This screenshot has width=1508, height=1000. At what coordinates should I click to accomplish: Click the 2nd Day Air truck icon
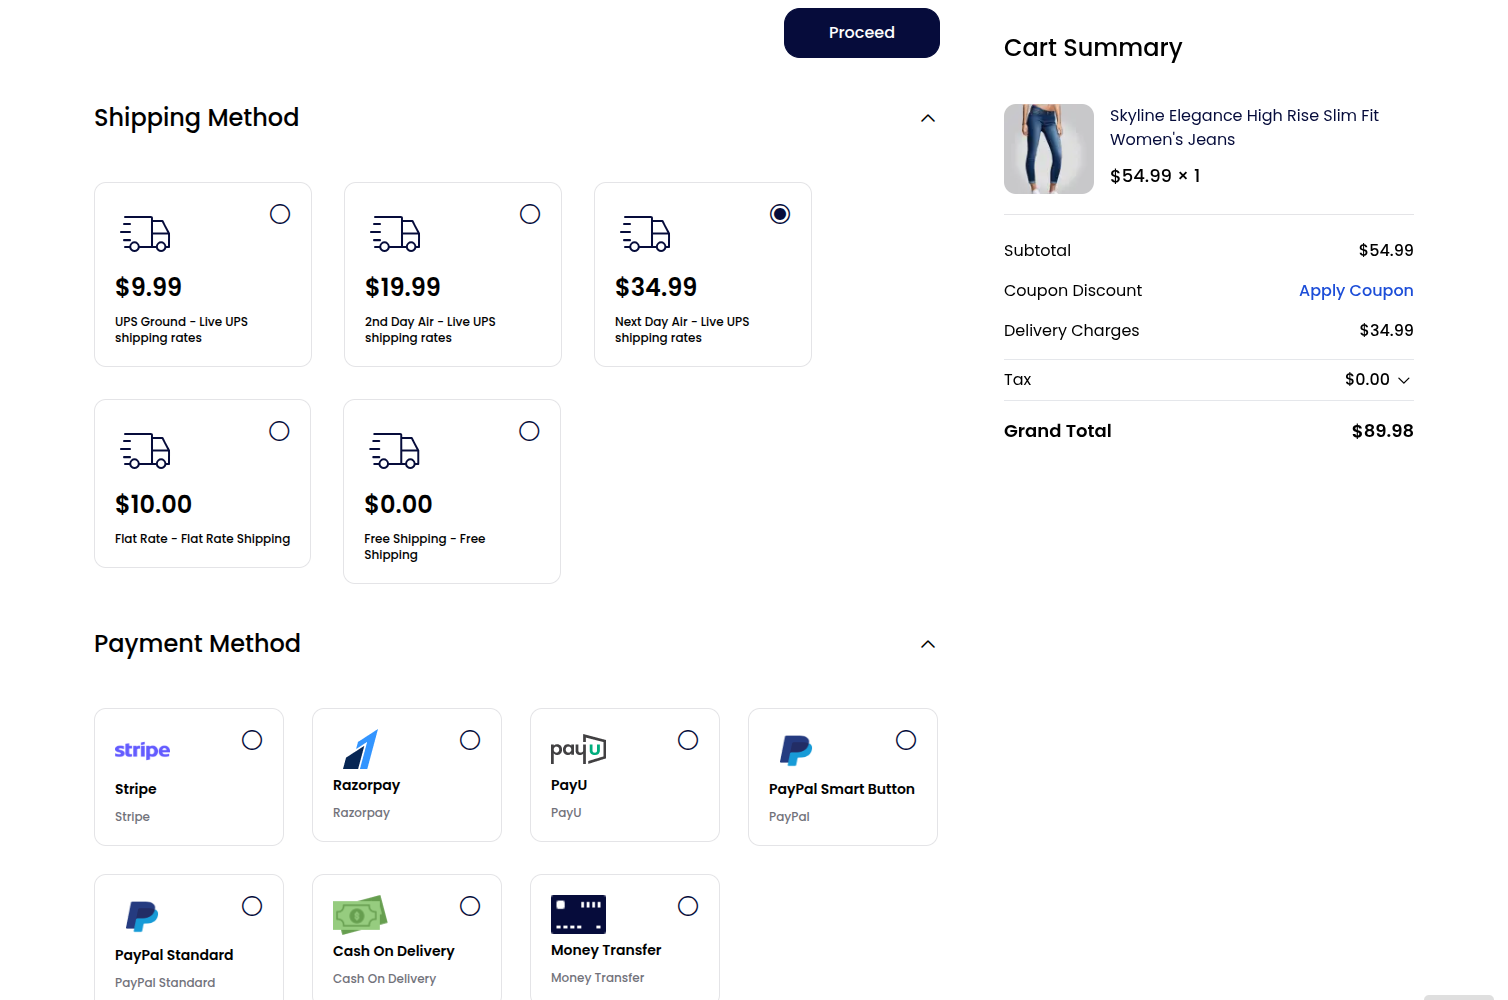[x=395, y=233]
